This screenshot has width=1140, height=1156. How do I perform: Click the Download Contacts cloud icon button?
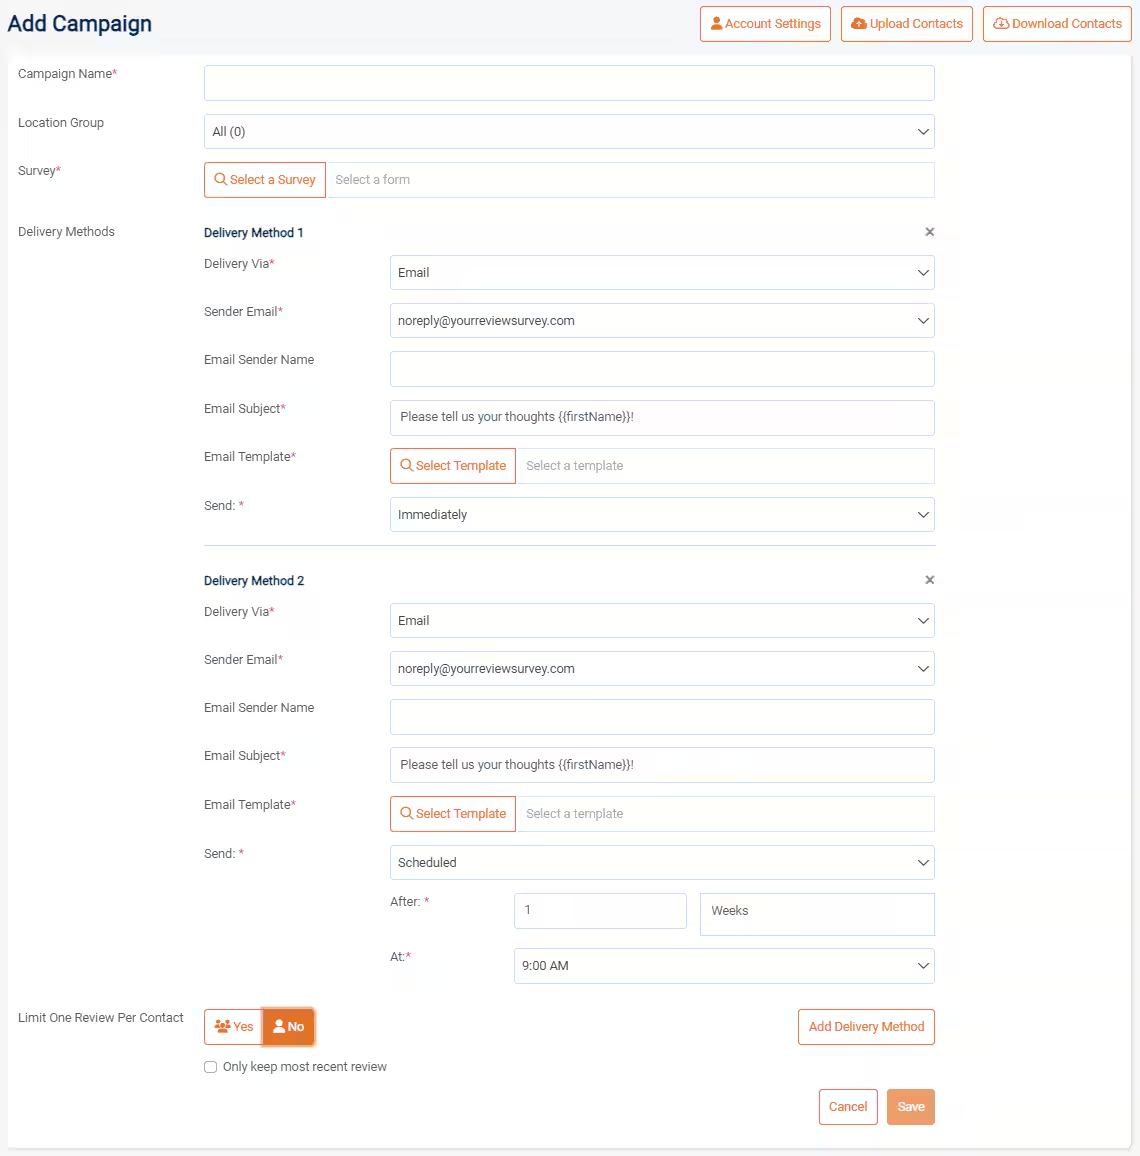1057,24
